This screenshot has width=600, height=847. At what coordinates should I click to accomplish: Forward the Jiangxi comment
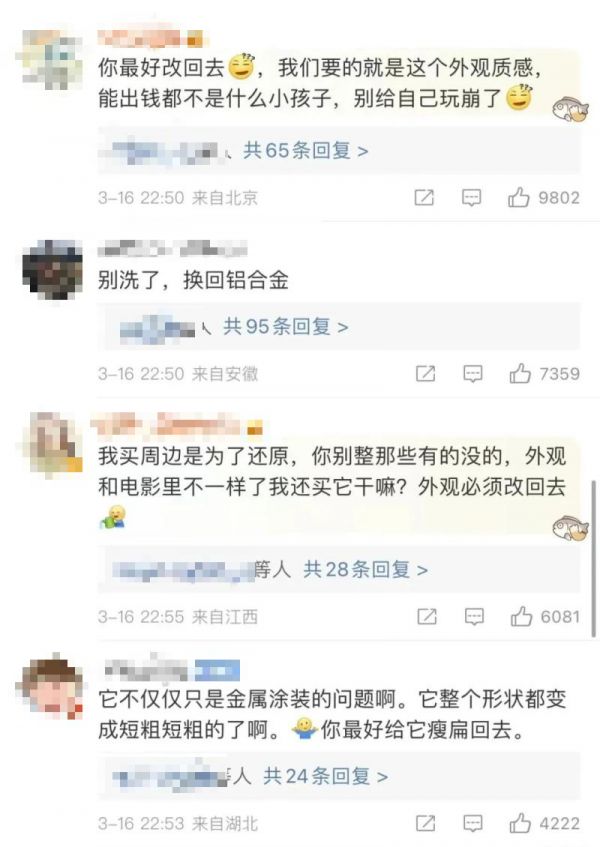click(427, 616)
